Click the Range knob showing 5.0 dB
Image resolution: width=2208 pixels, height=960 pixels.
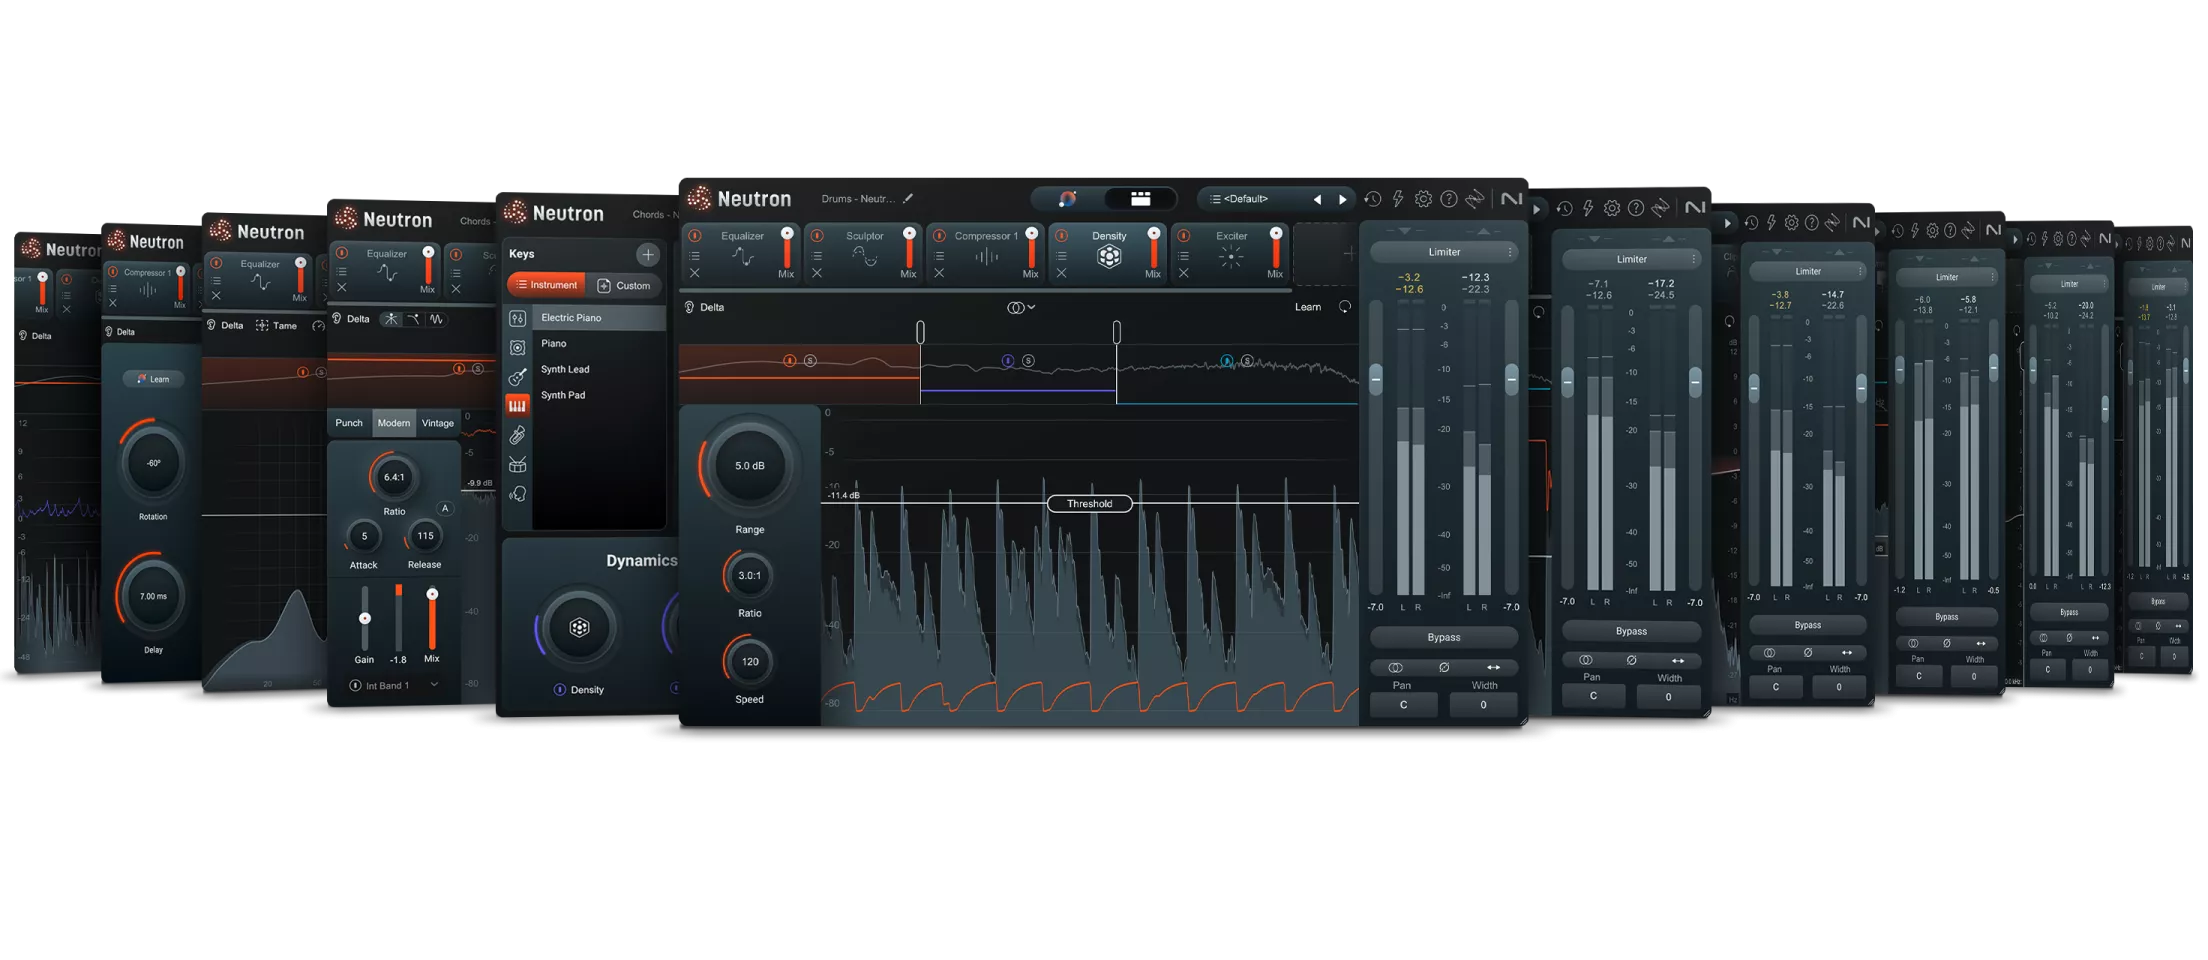(x=749, y=466)
